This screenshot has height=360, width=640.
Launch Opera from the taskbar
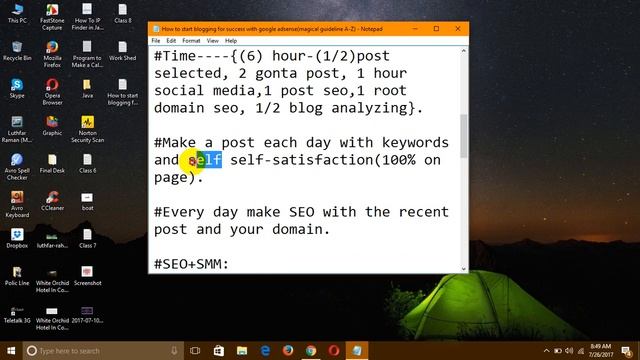tap(334, 351)
